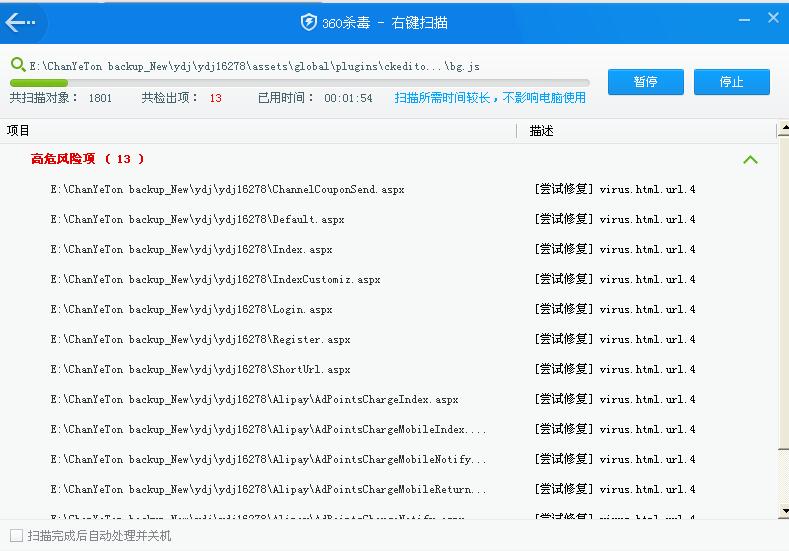Image resolution: width=789 pixels, height=551 pixels.
Task: Click the green scan progress bar
Action: (299, 83)
